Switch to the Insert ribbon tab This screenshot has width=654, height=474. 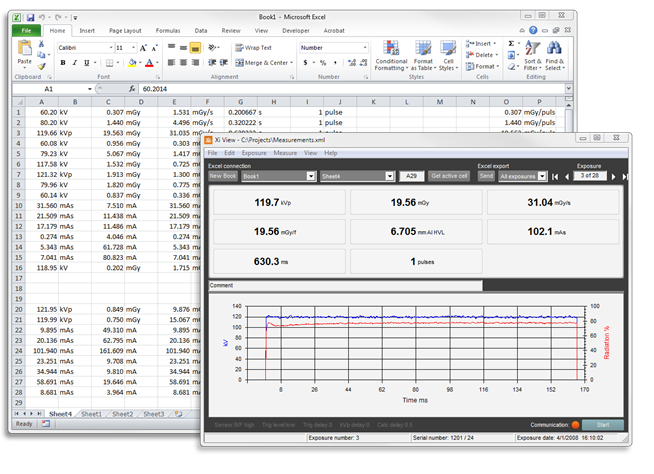pyautogui.click(x=87, y=30)
